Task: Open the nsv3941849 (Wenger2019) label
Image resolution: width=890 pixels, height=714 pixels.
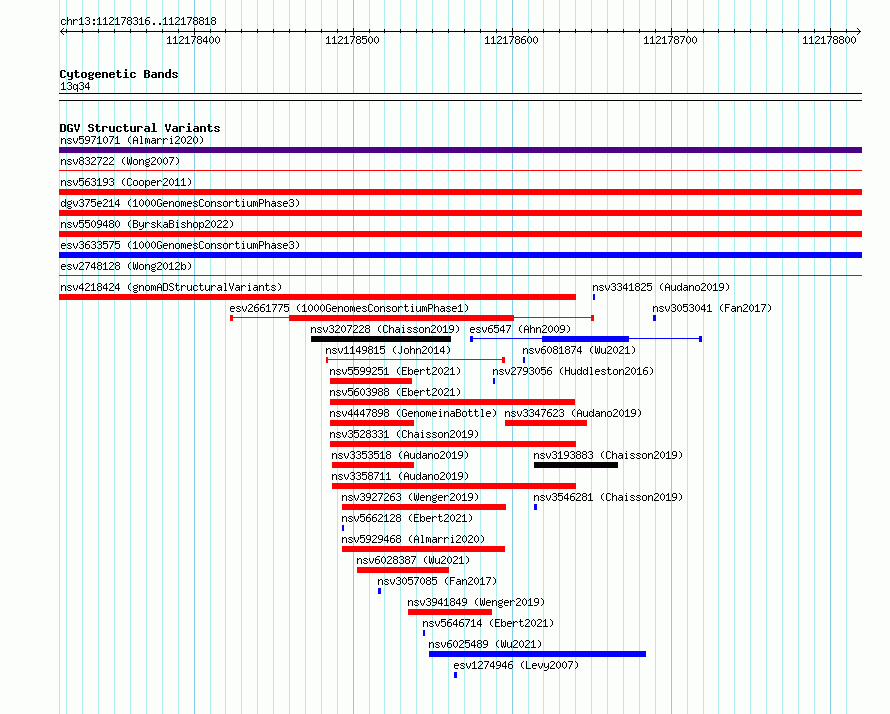Action: 476,602
